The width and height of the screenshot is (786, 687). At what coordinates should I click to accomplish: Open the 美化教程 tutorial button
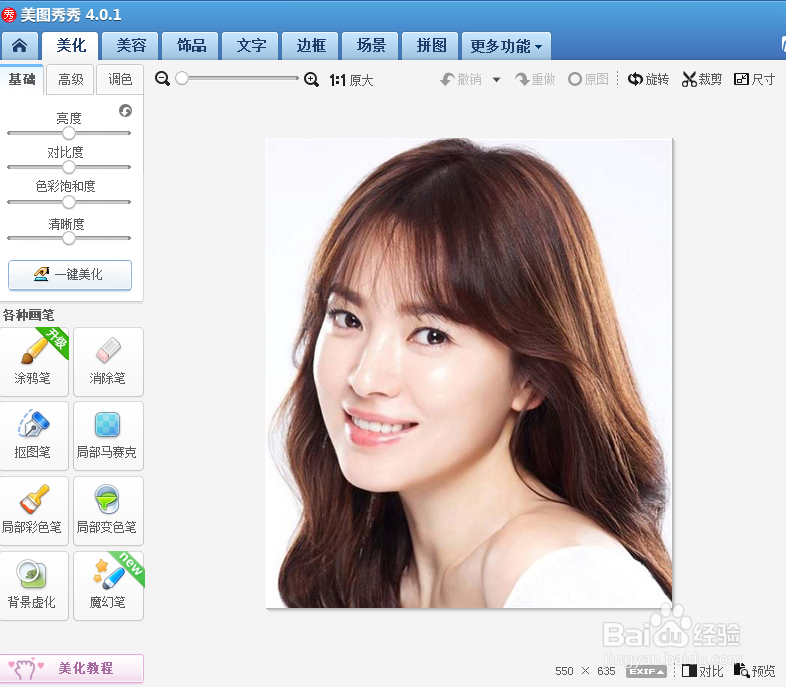[71, 668]
